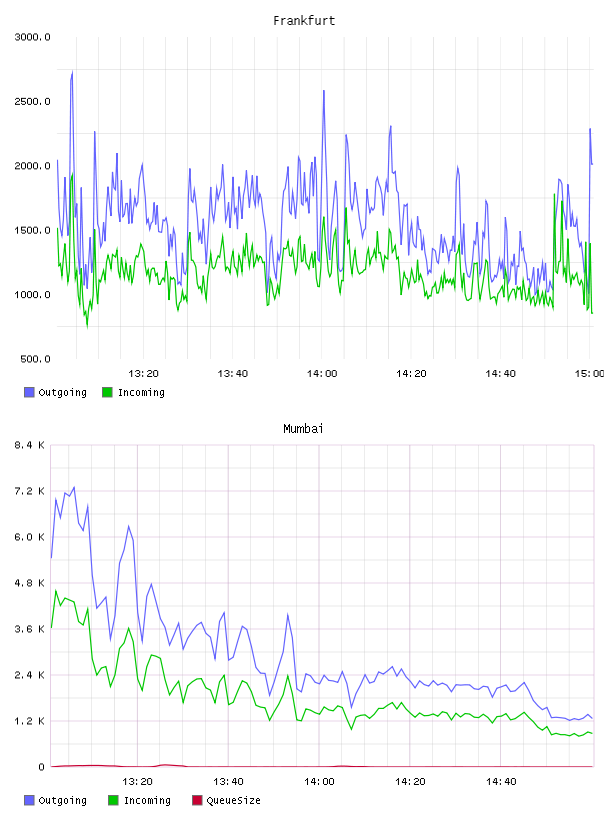Click the 1000.0 y-axis label in Frankfurt
Viewport: 608px width, 816px height.
tap(32, 295)
